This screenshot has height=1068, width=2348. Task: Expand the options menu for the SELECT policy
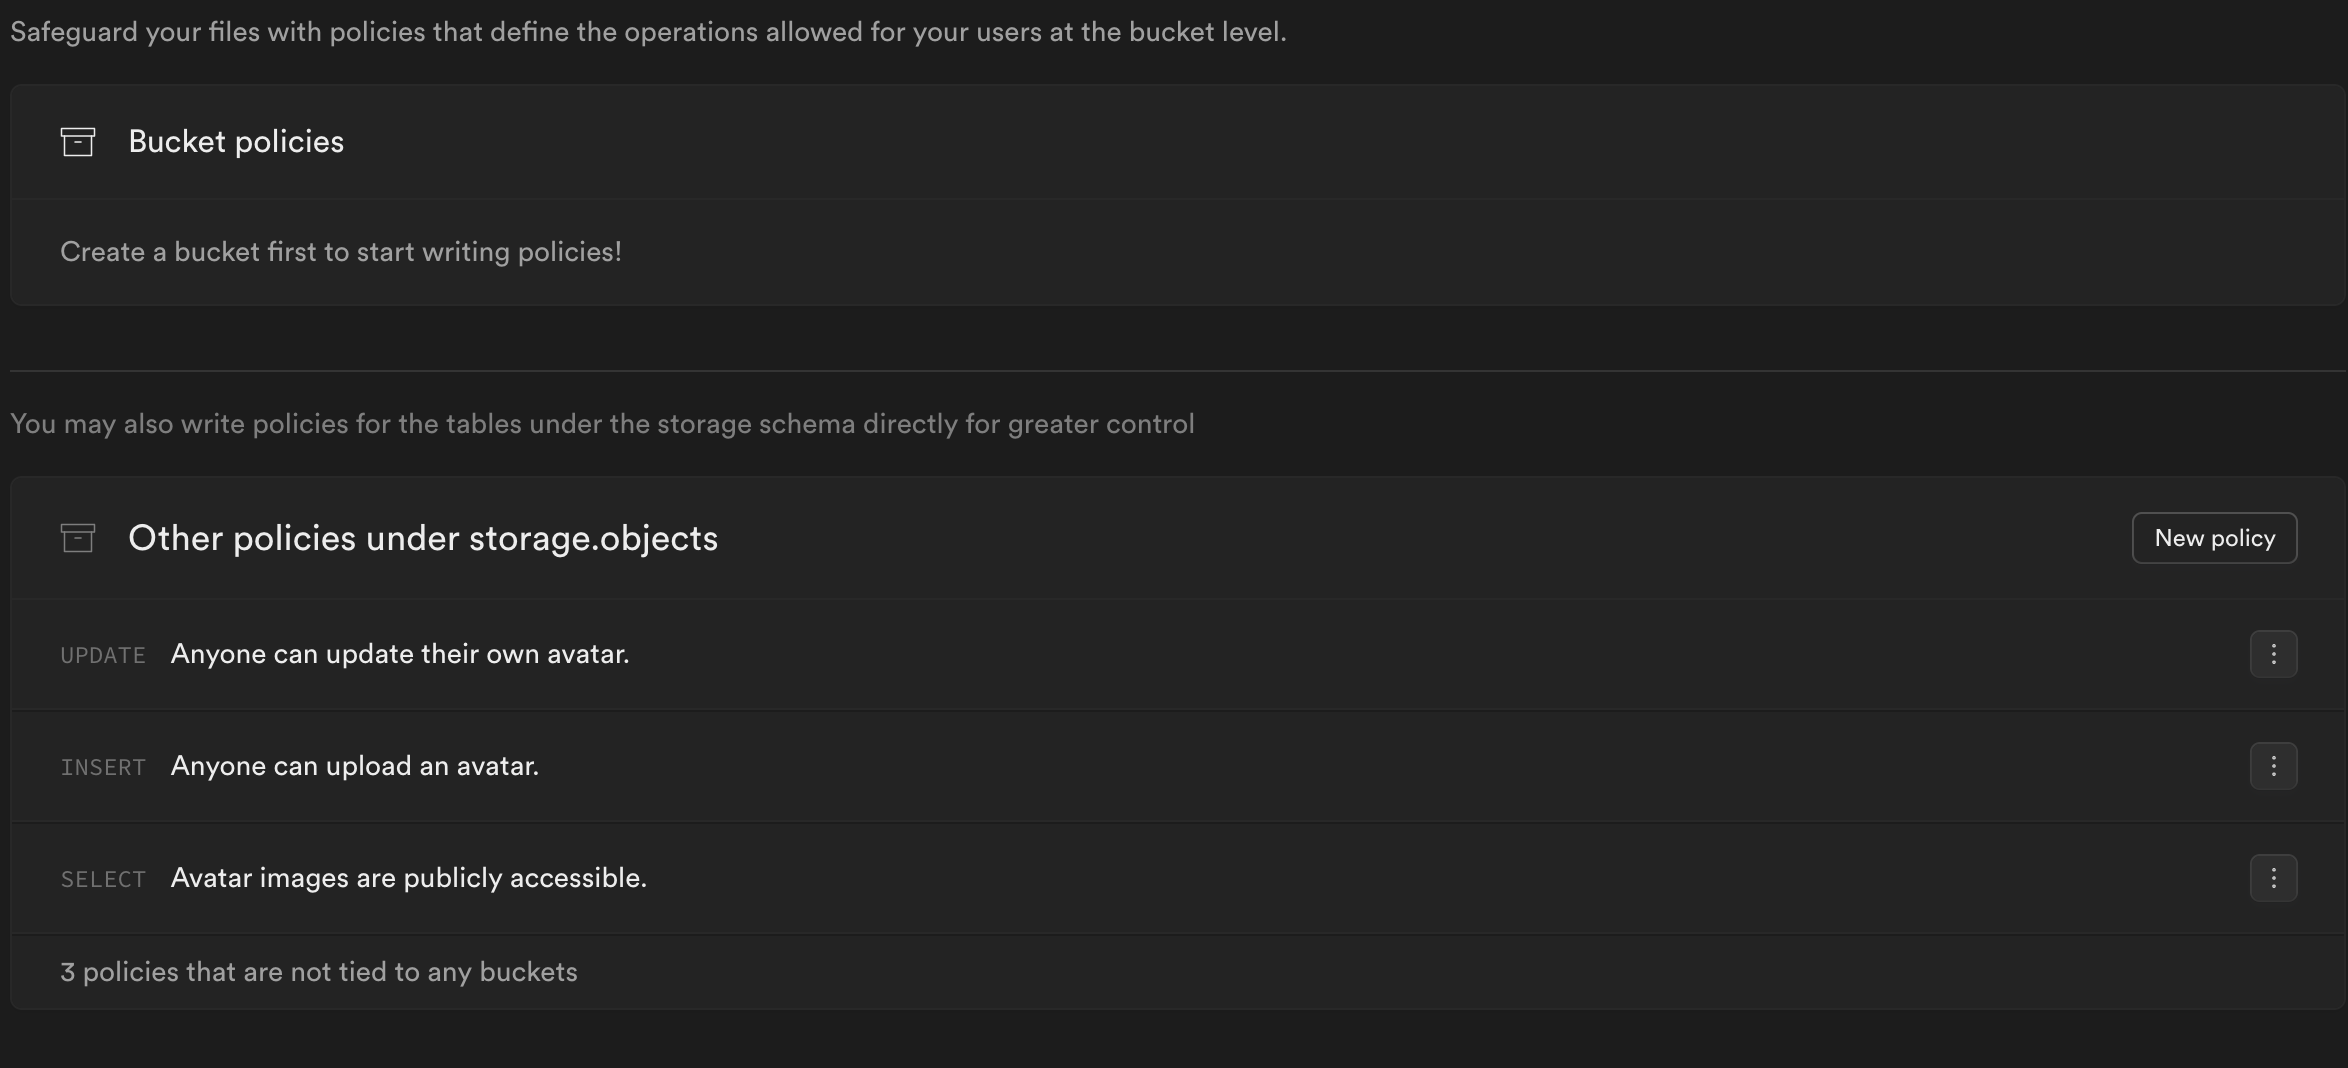coord(2273,878)
